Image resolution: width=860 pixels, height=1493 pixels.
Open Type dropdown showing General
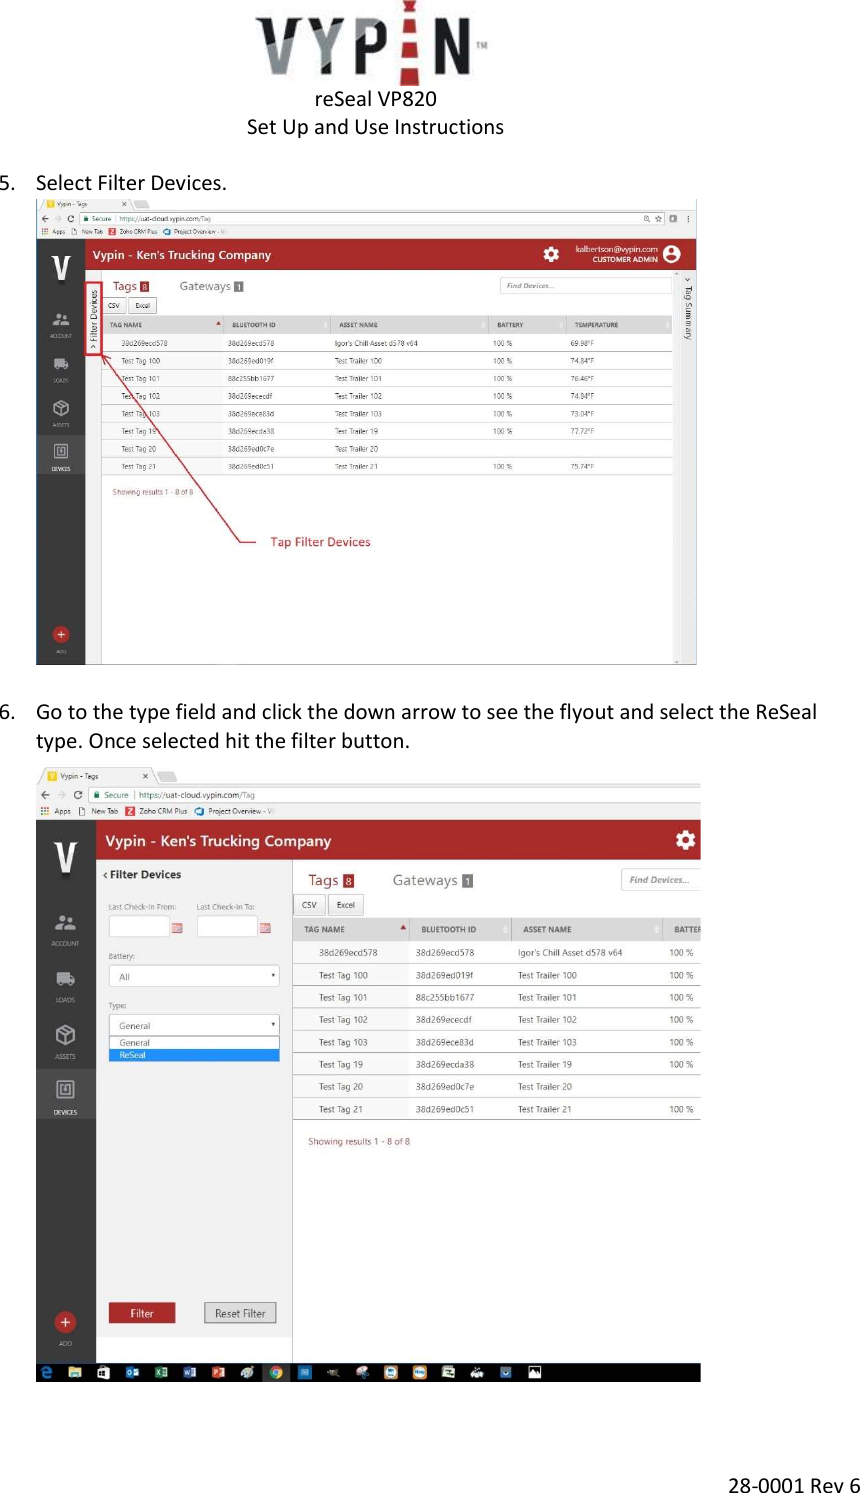click(194, 1025)
